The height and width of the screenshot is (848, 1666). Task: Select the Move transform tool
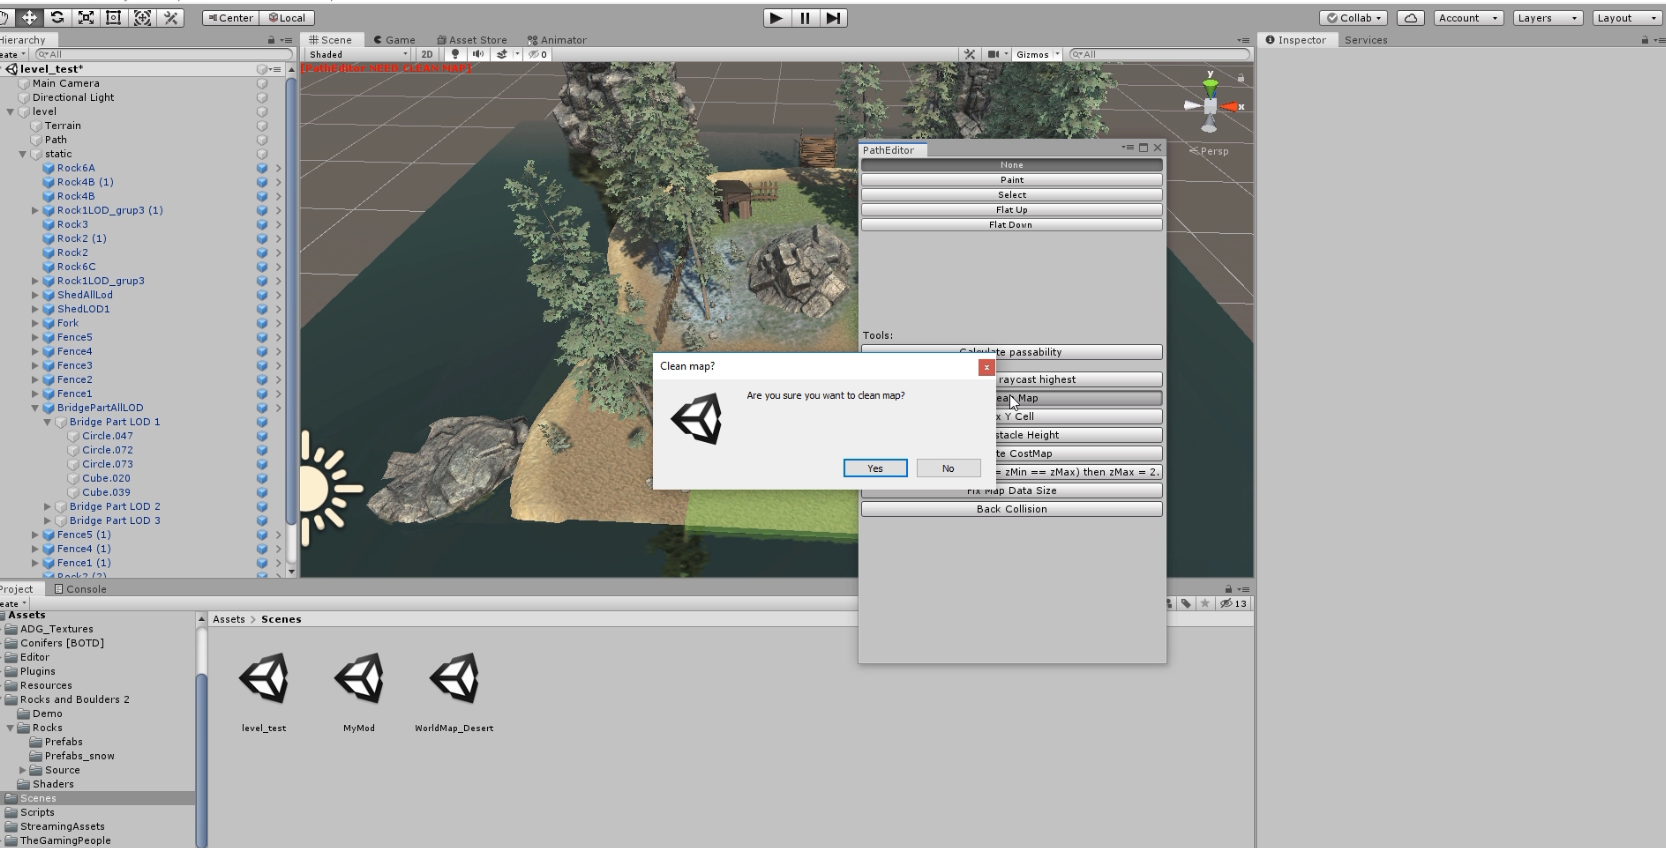(29, 18)
